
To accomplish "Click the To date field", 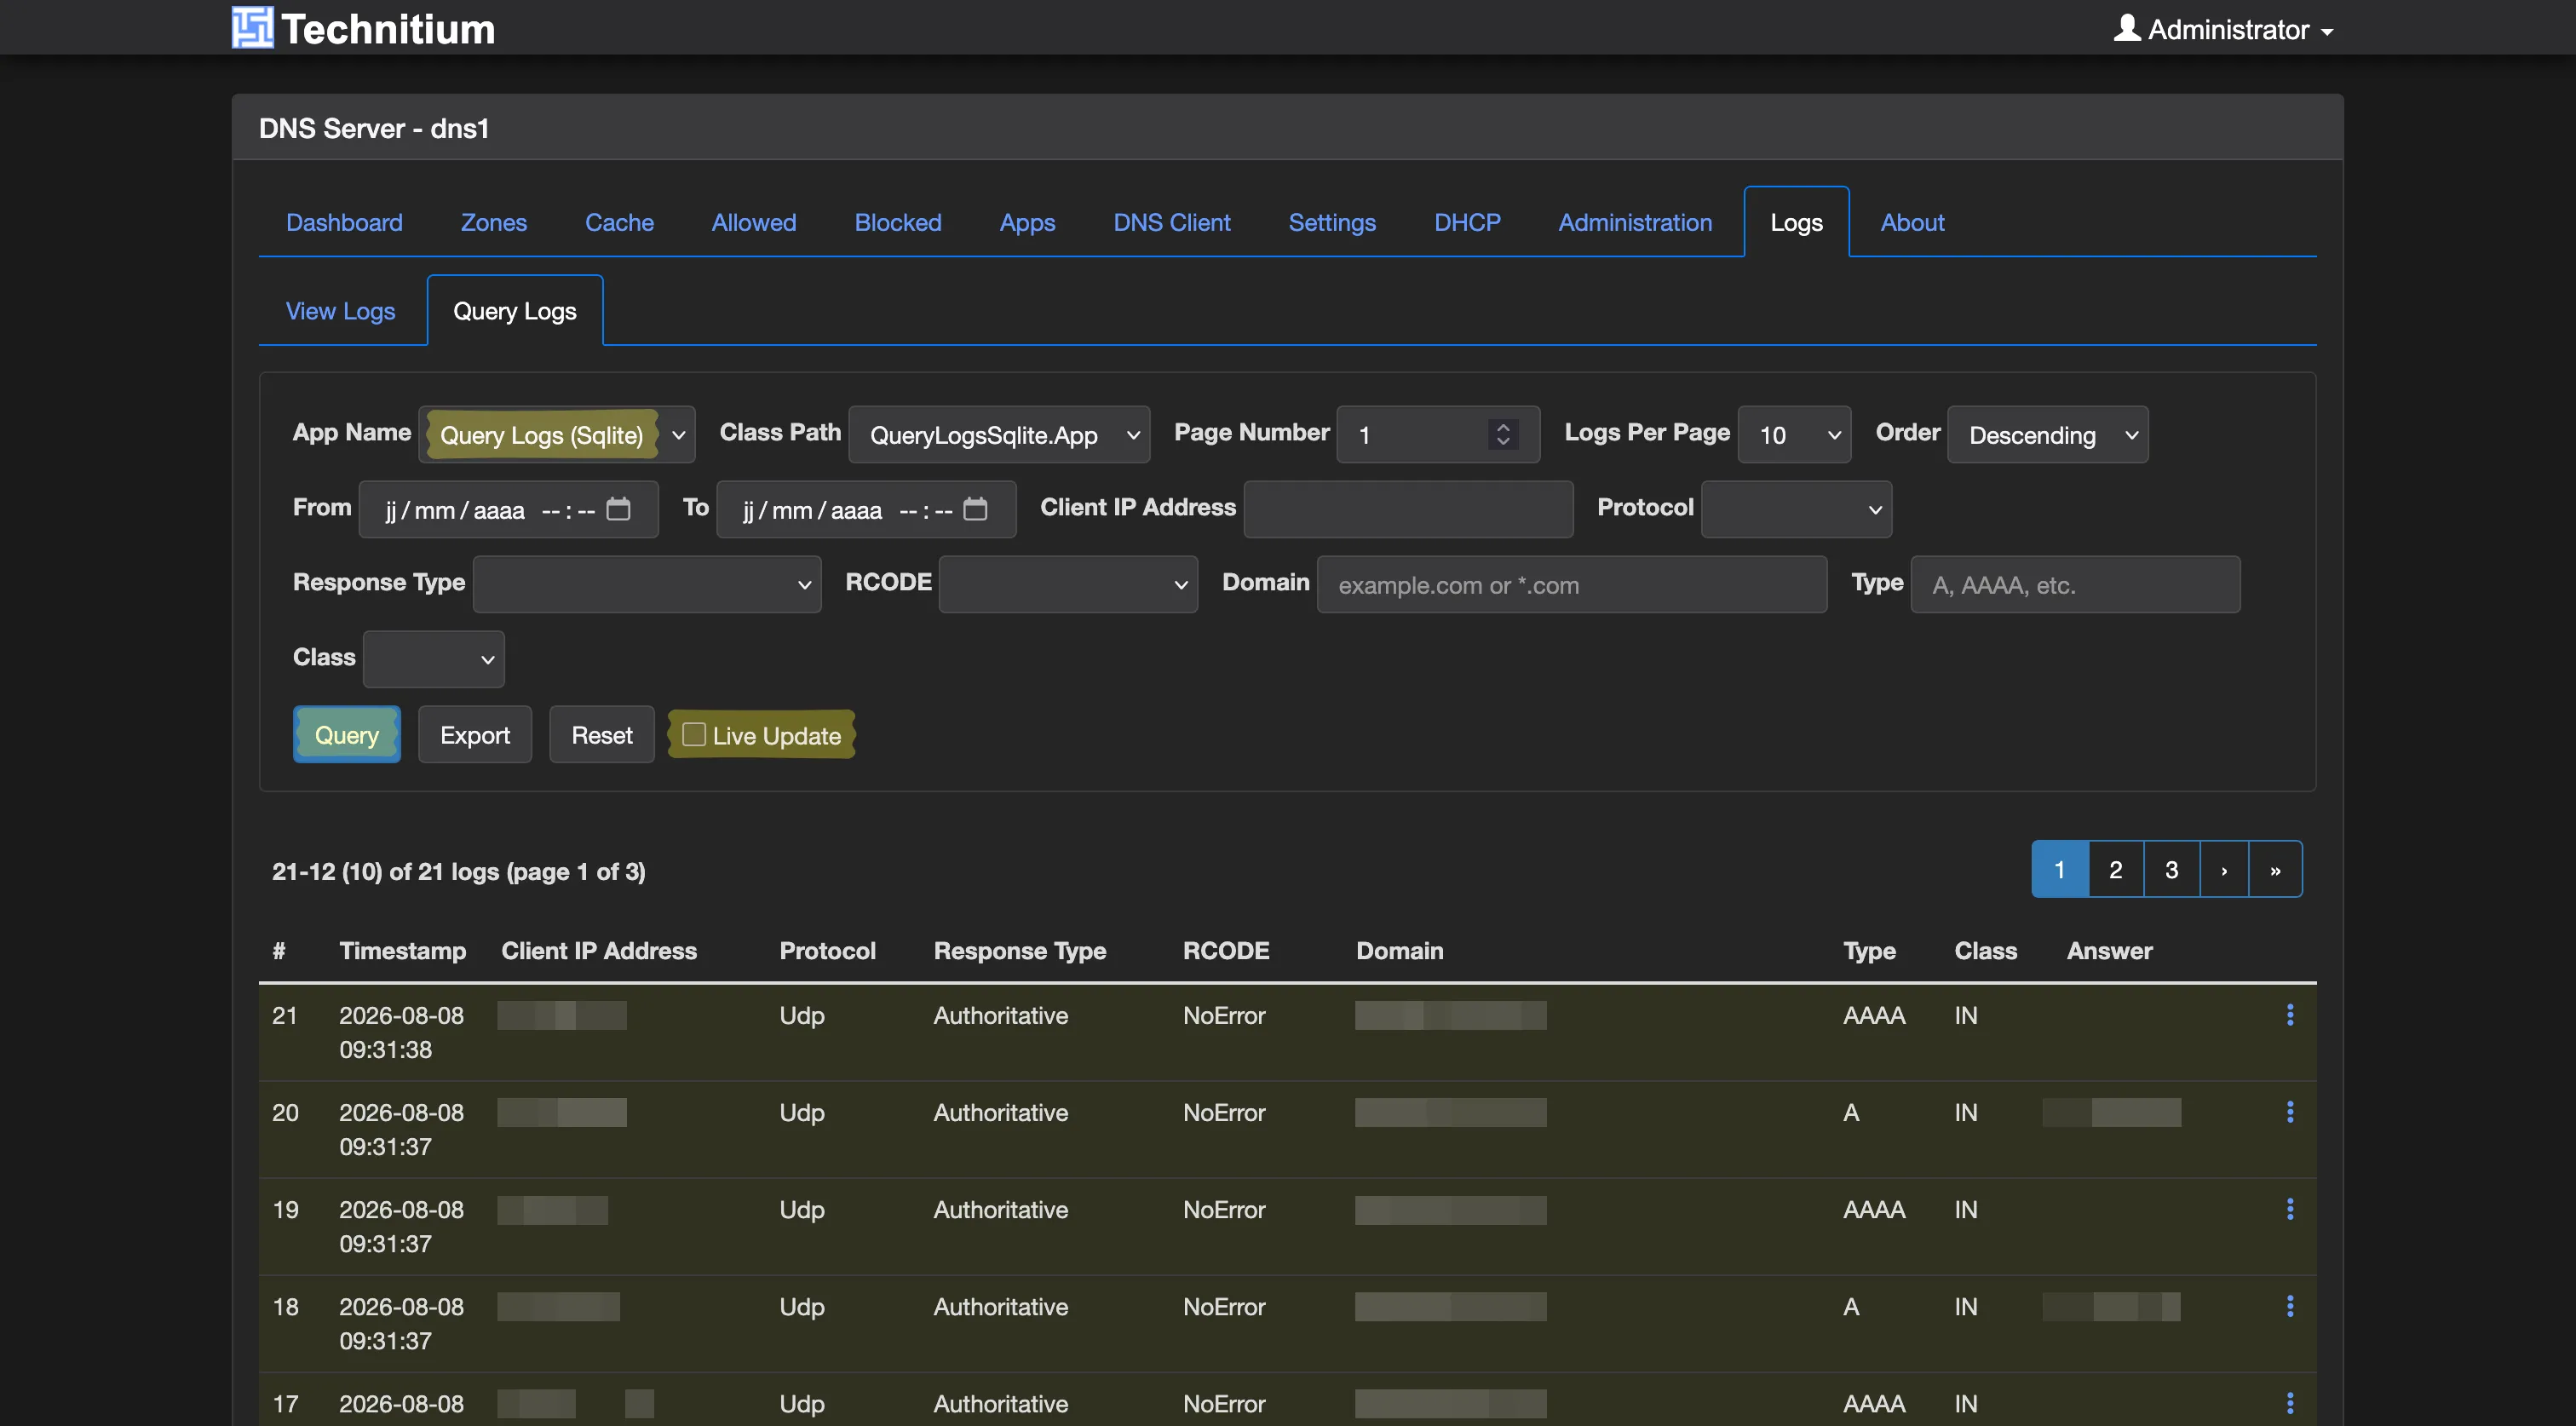I will [x=866, y=509].
